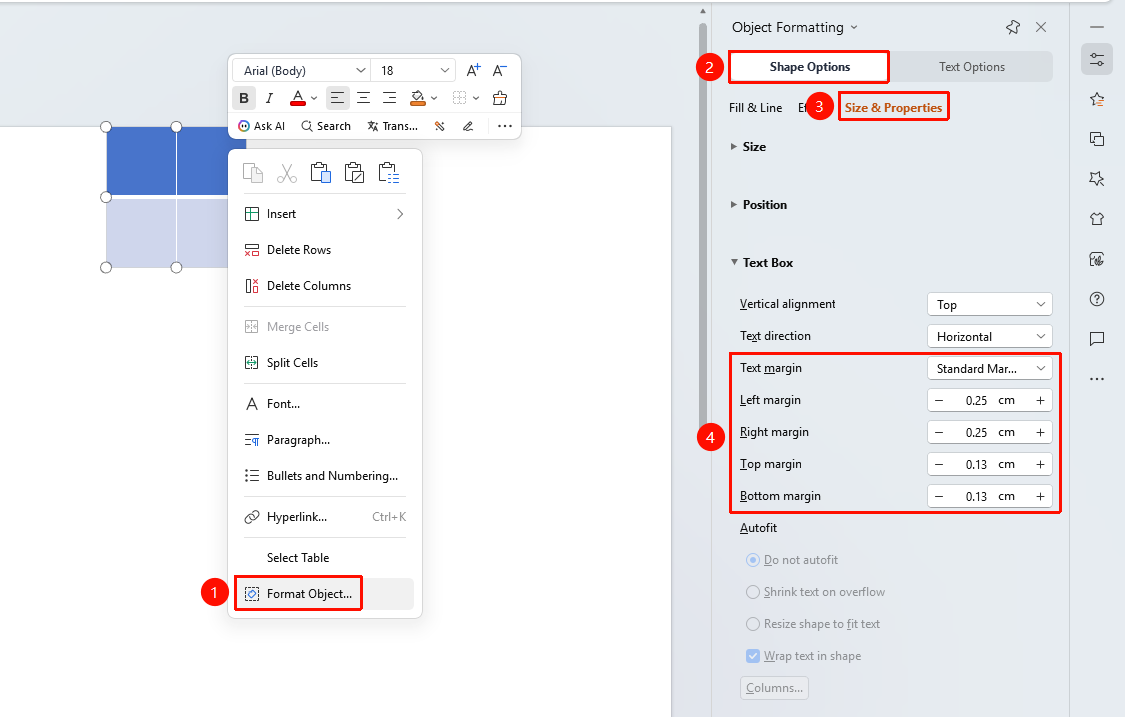Image resolution: width=1125 pixels, height=717 pixels.
Task: Open the three-dots overflow in the mini toolbar
Action: tap(505, 126)
